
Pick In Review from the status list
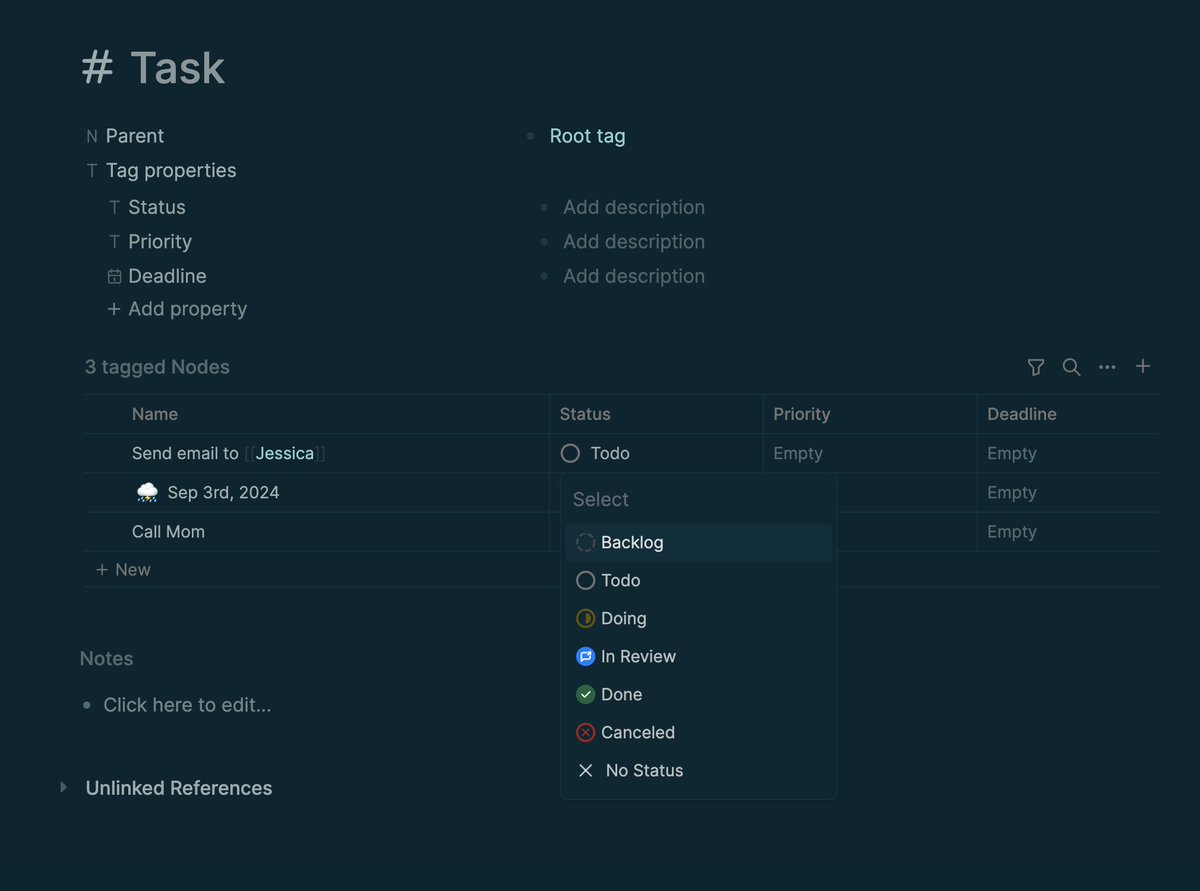coord(698,656)
